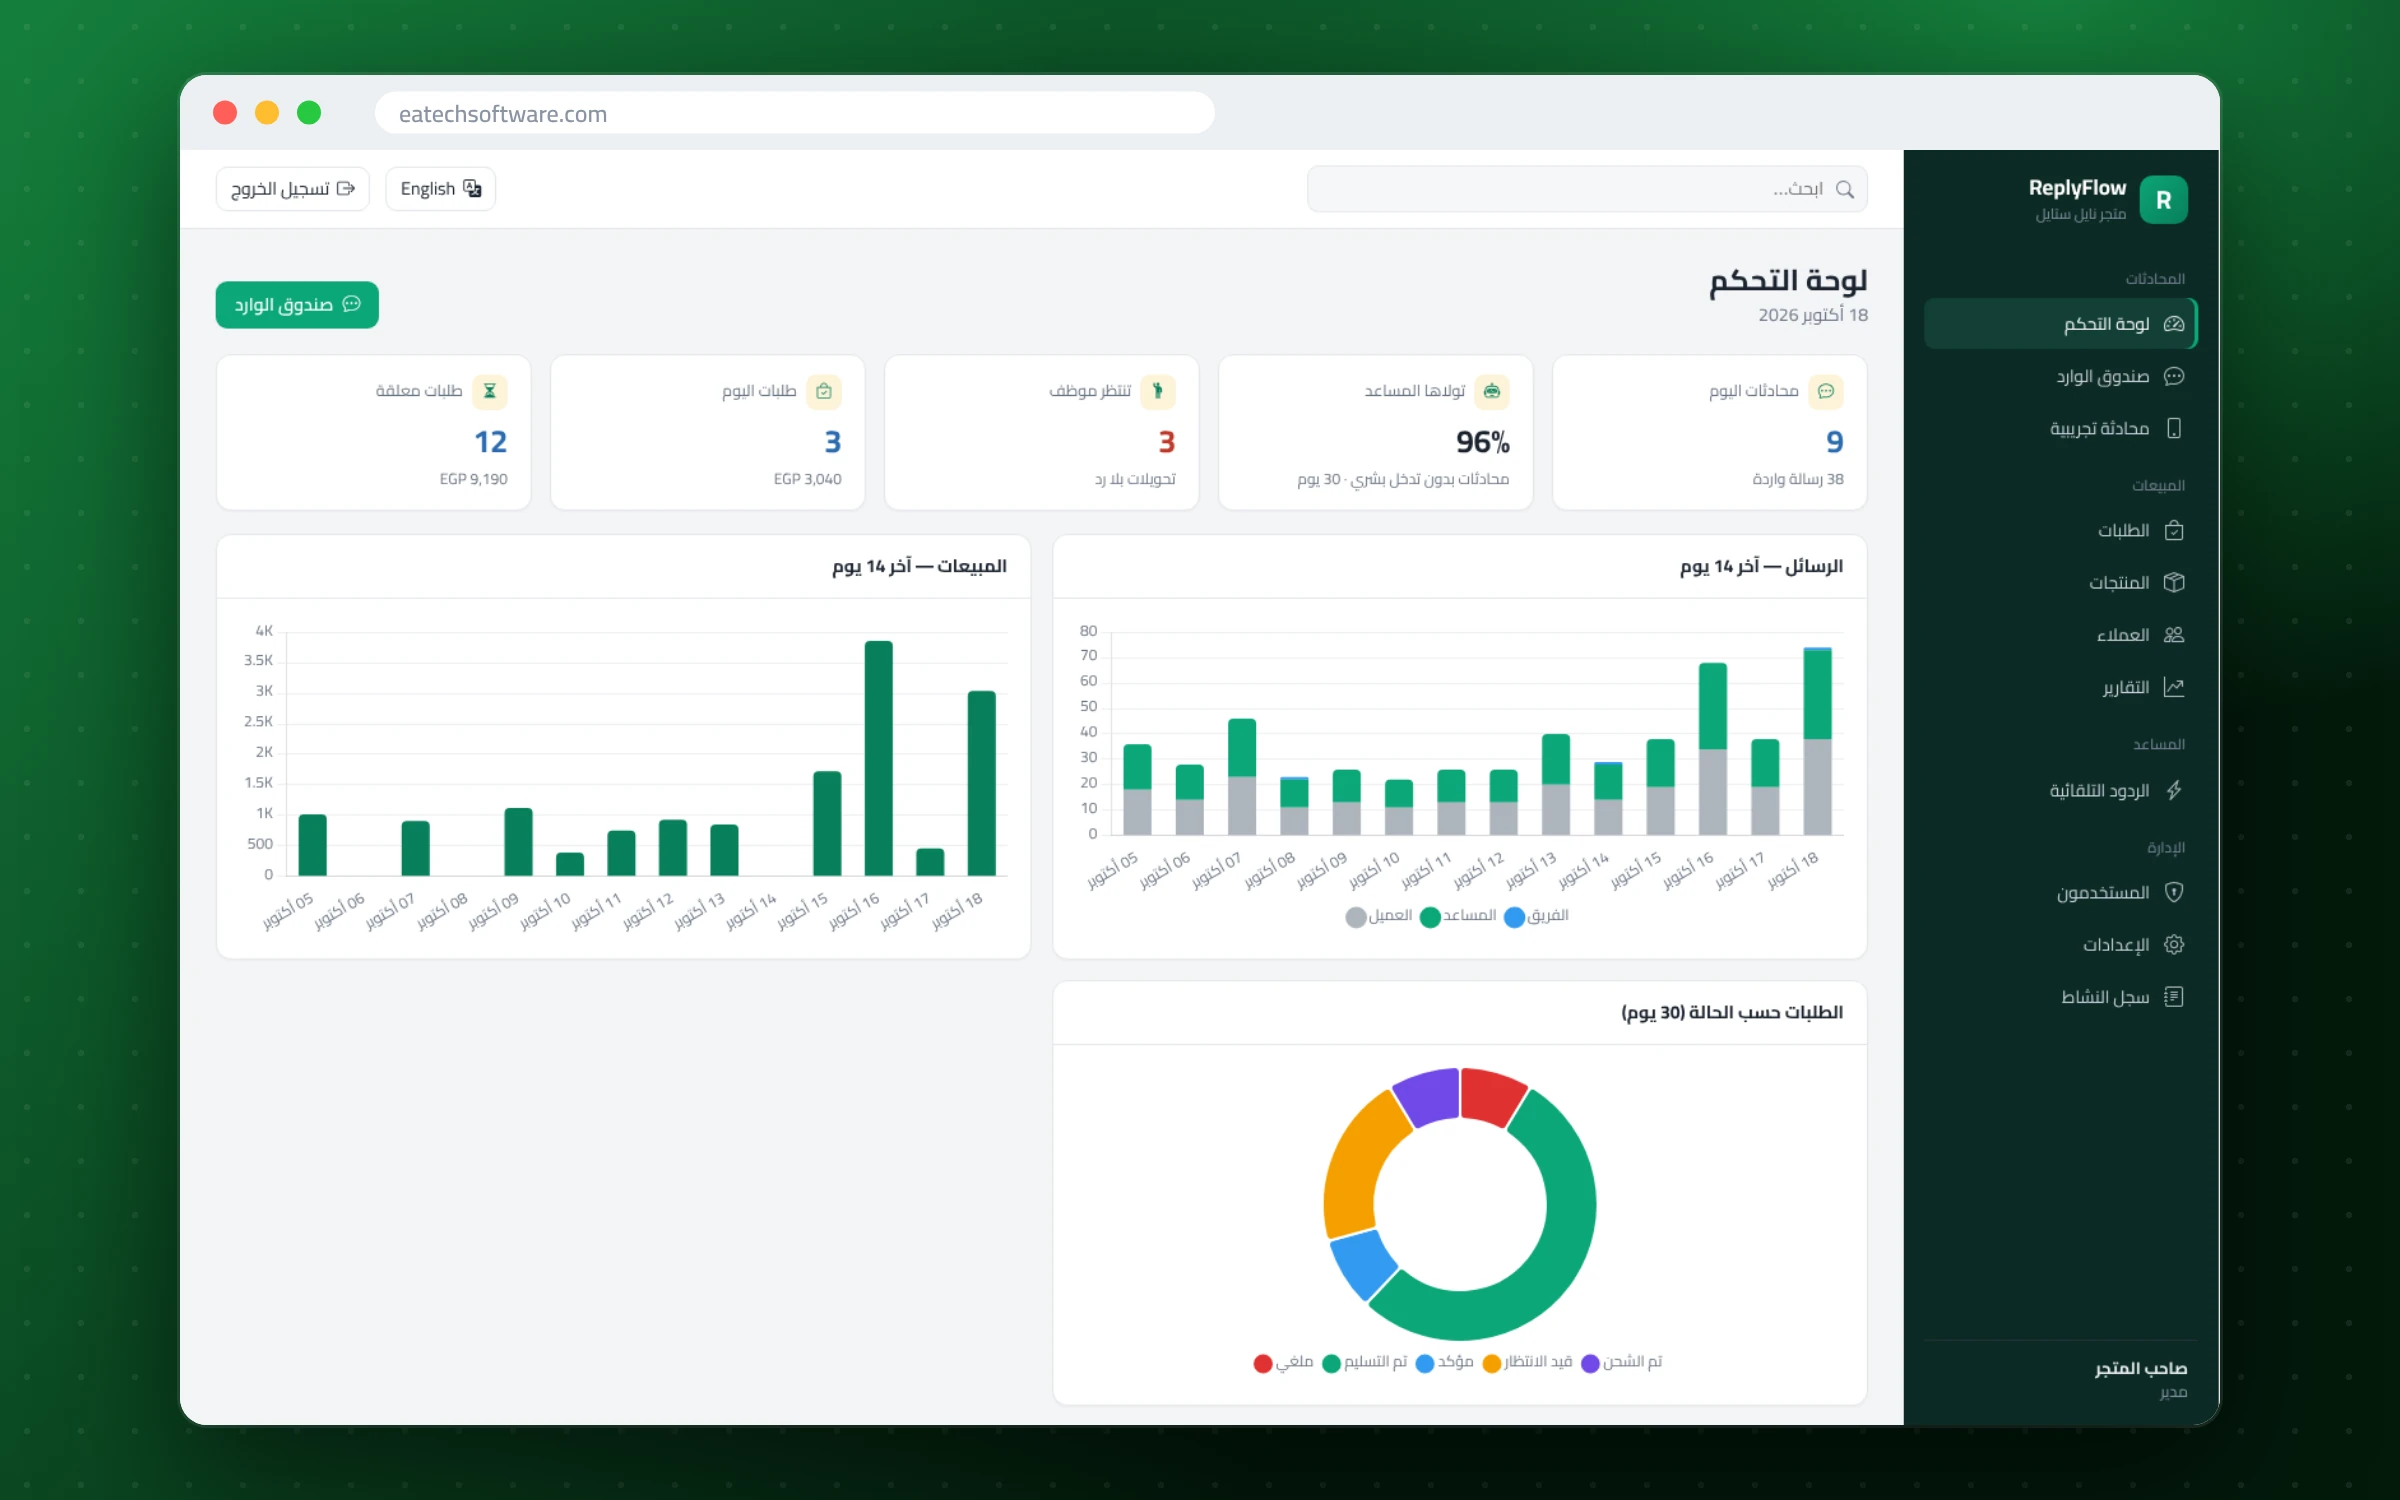The height and width of the screenshot is (1500, 2400).
Task: Click the red ملغي legend swatch
Action: point(1263,1363)
